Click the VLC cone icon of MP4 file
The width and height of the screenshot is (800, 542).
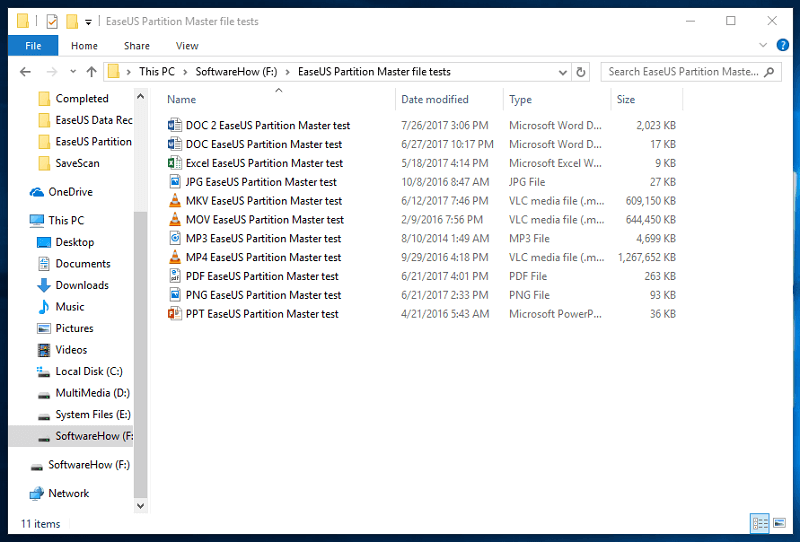tap(174, 257)
